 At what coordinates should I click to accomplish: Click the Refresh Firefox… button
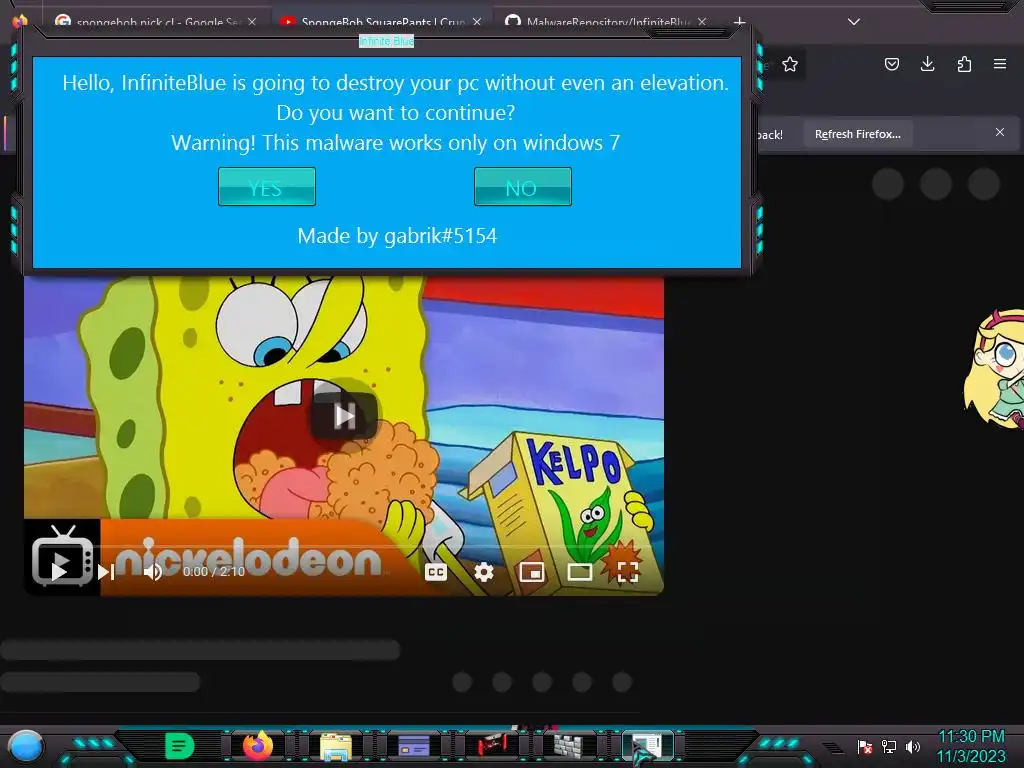857,134
